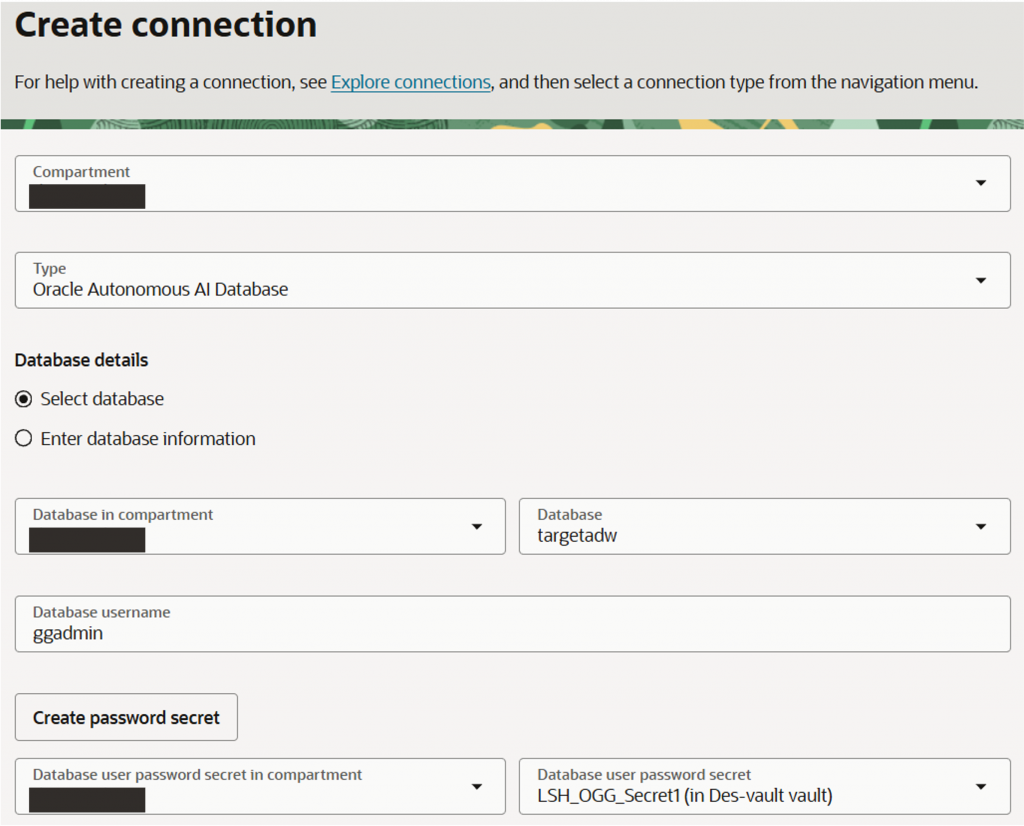Click the Type field dropdown arrow
The width and height of the screenshot is (1024, 826).
[980, 280]
